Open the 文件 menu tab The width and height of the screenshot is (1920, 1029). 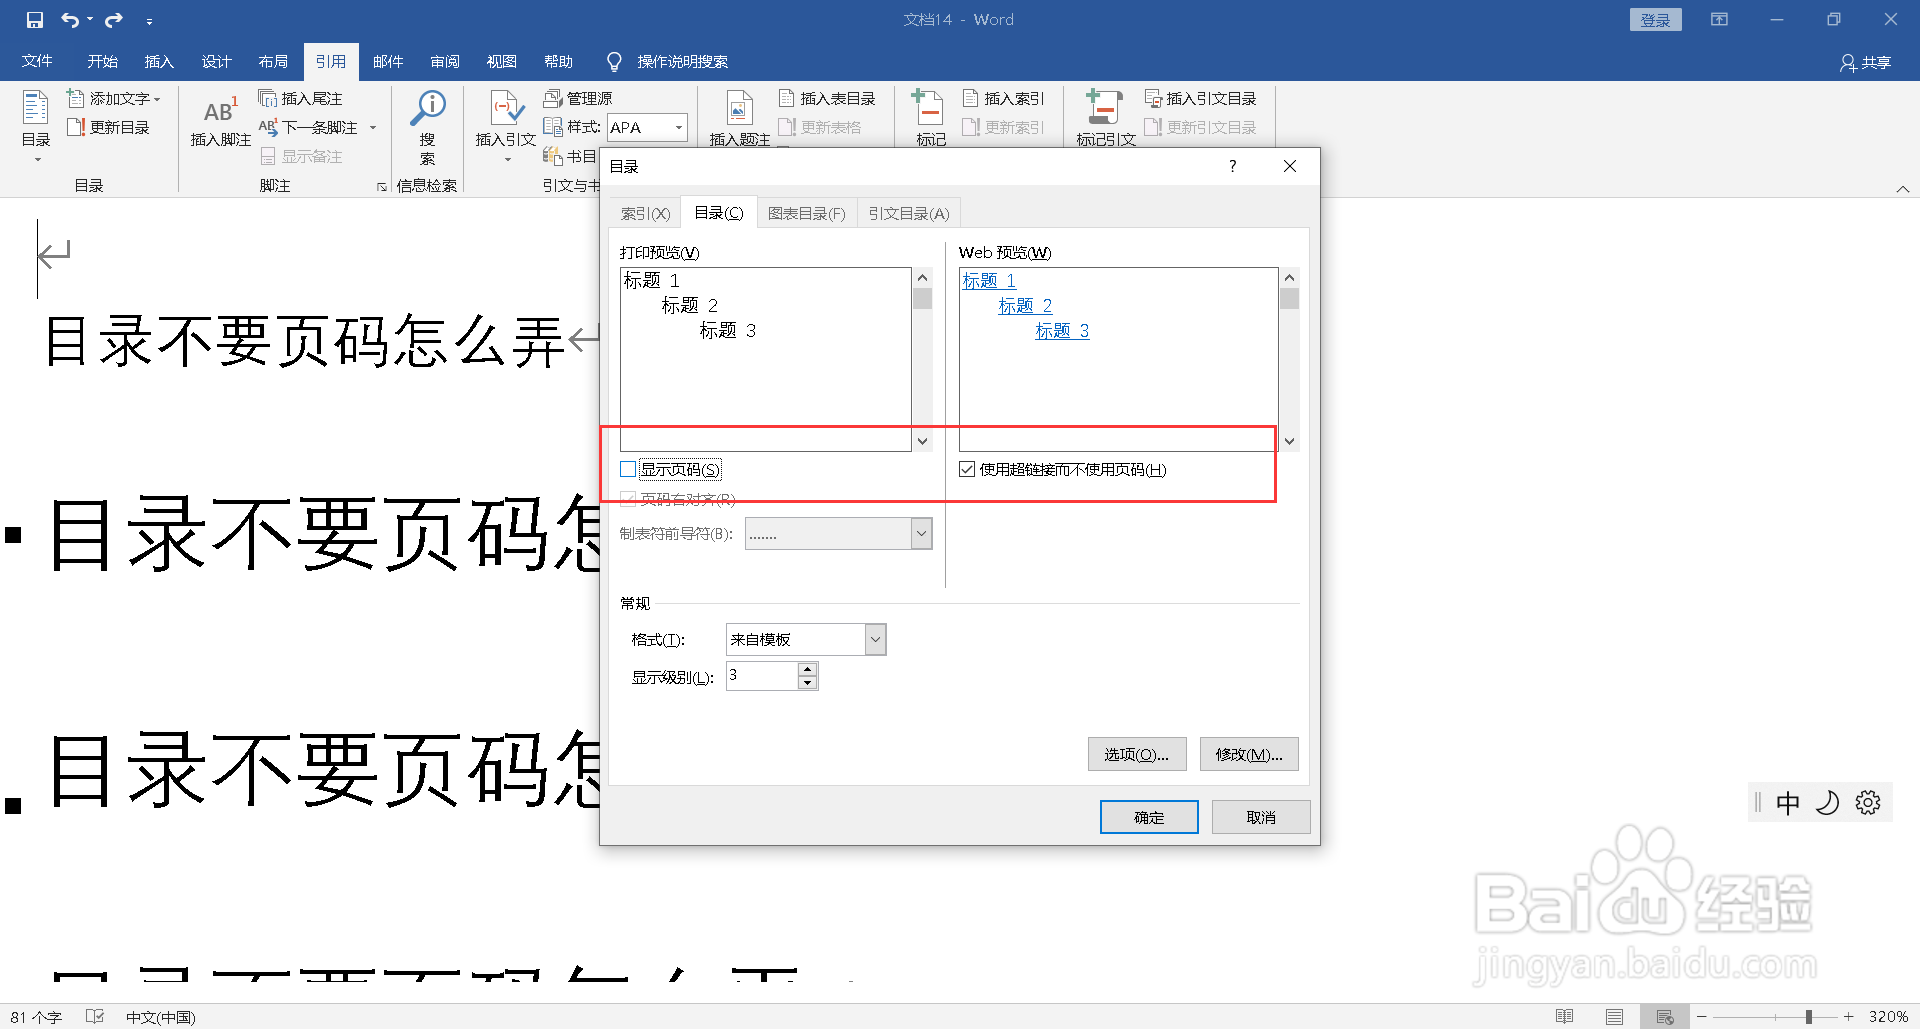pyautogui.click(x=37, y=61)
